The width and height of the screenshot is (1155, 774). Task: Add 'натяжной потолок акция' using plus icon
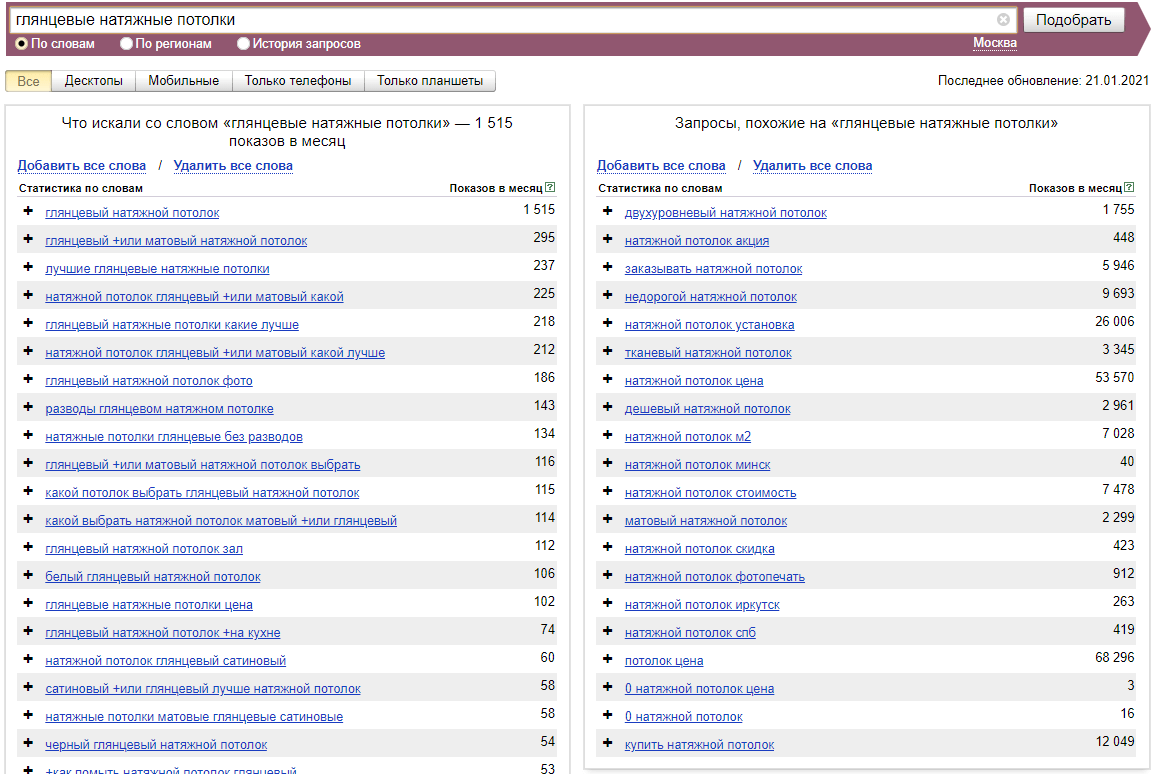point(608,239)
